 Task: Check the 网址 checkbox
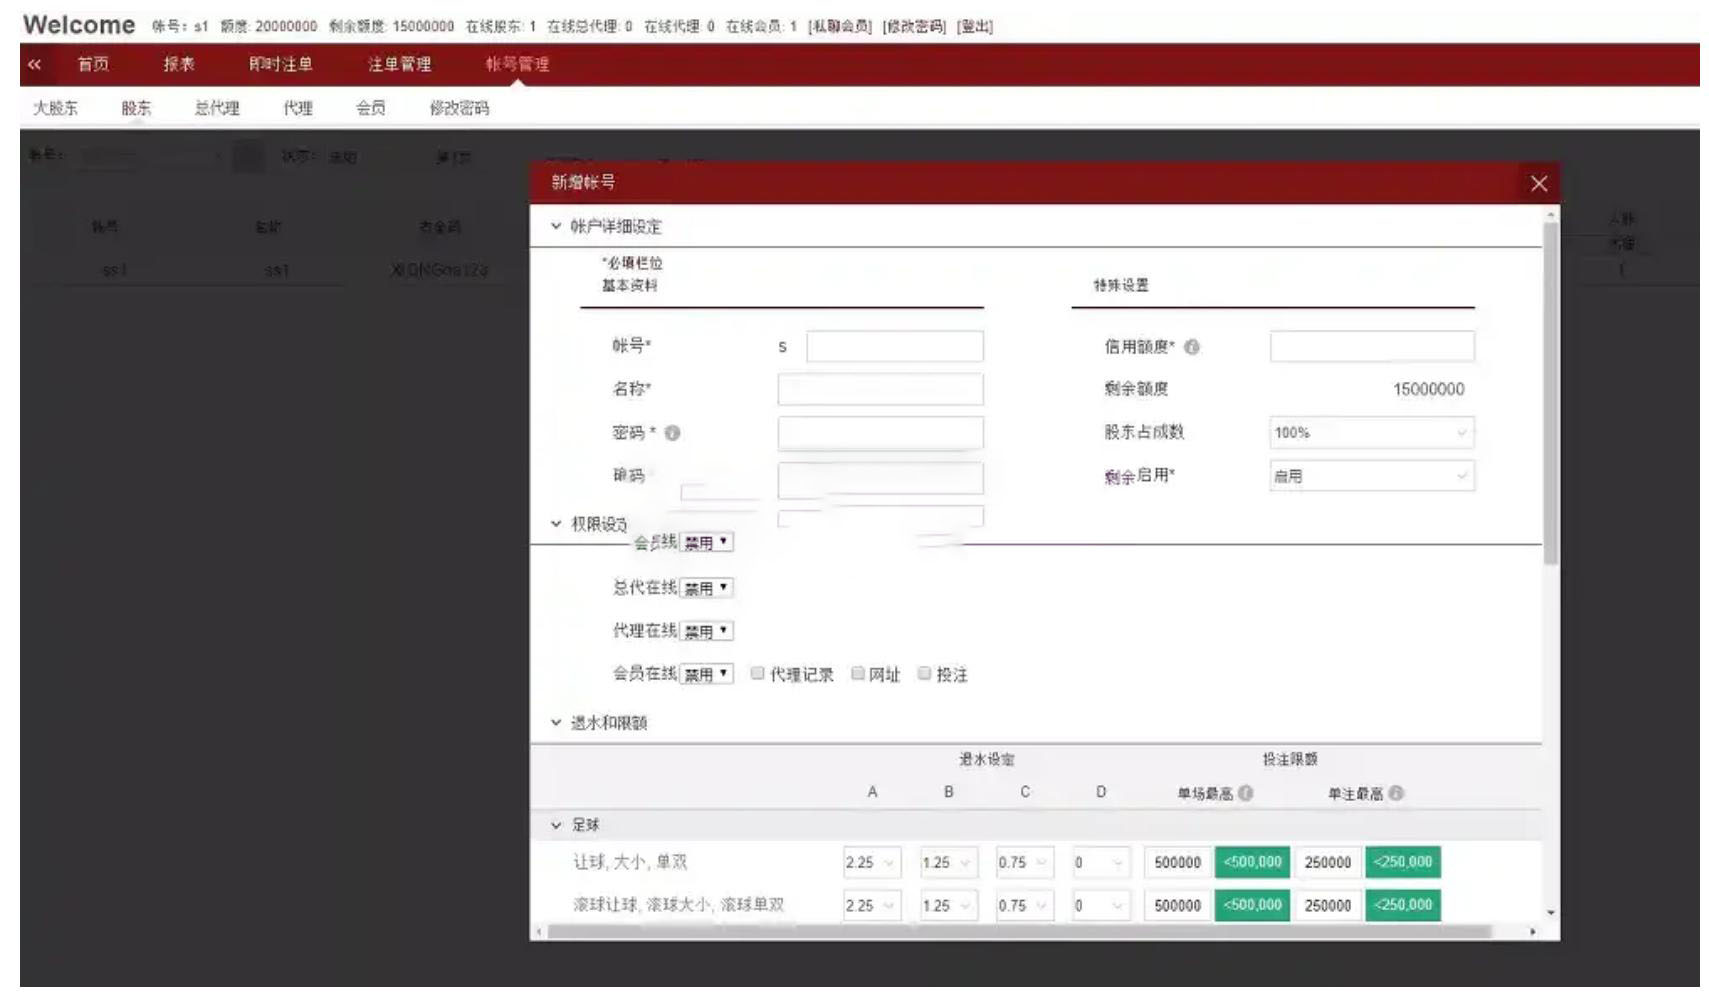(858, 673)
